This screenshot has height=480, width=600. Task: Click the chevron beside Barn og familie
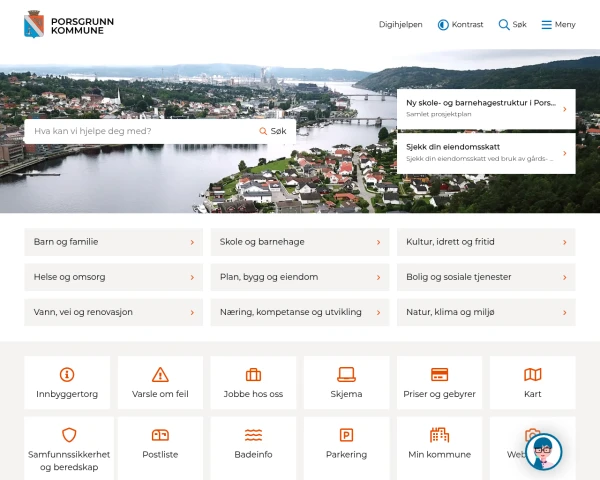click(192, 242)
